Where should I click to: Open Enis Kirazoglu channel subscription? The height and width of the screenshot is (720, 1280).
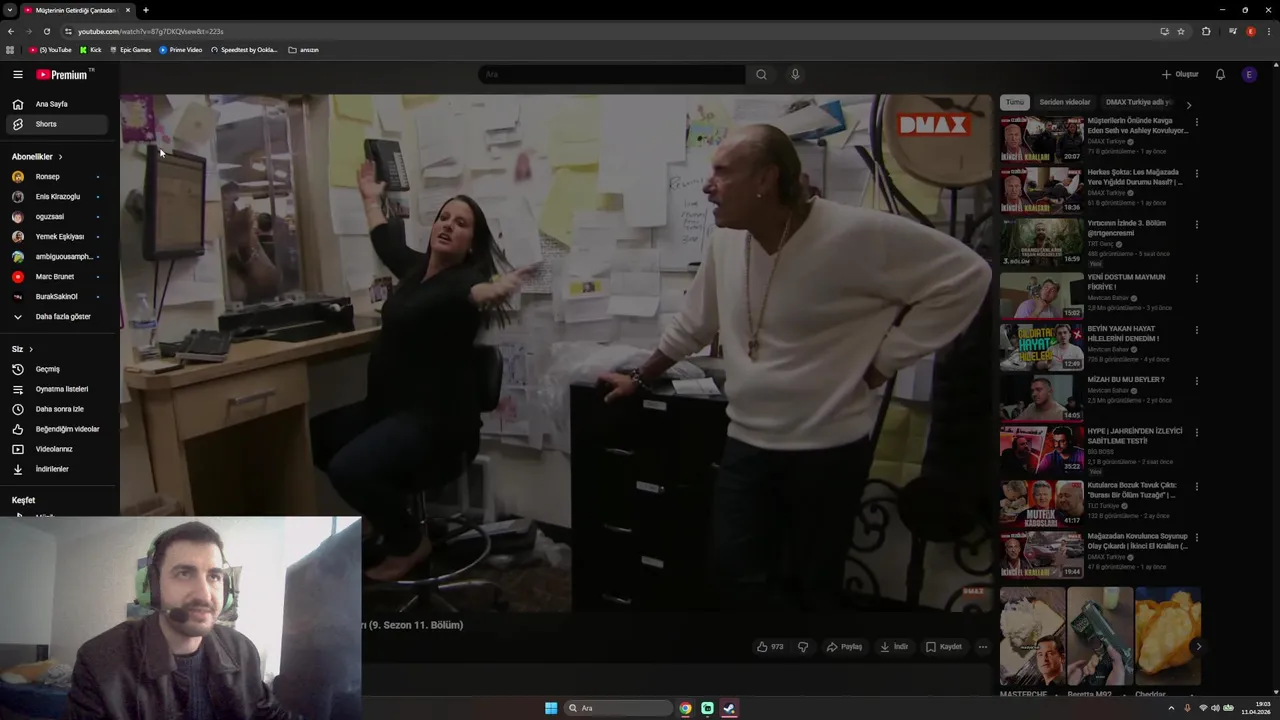point(56,197)
